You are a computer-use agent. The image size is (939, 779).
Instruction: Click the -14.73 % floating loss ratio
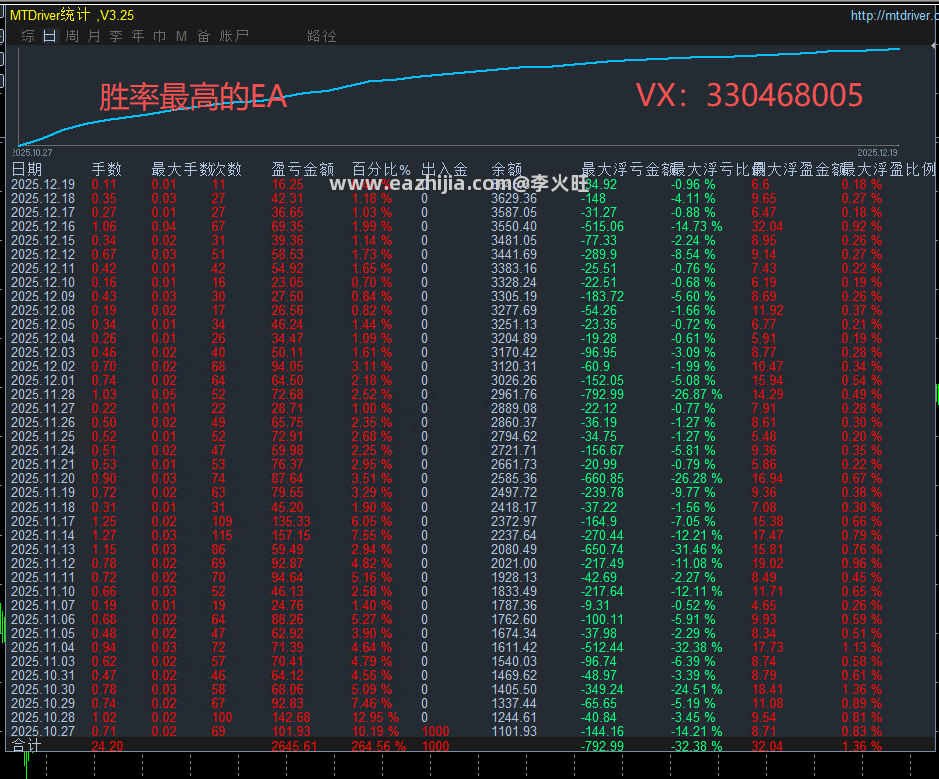tap(696, 226)
